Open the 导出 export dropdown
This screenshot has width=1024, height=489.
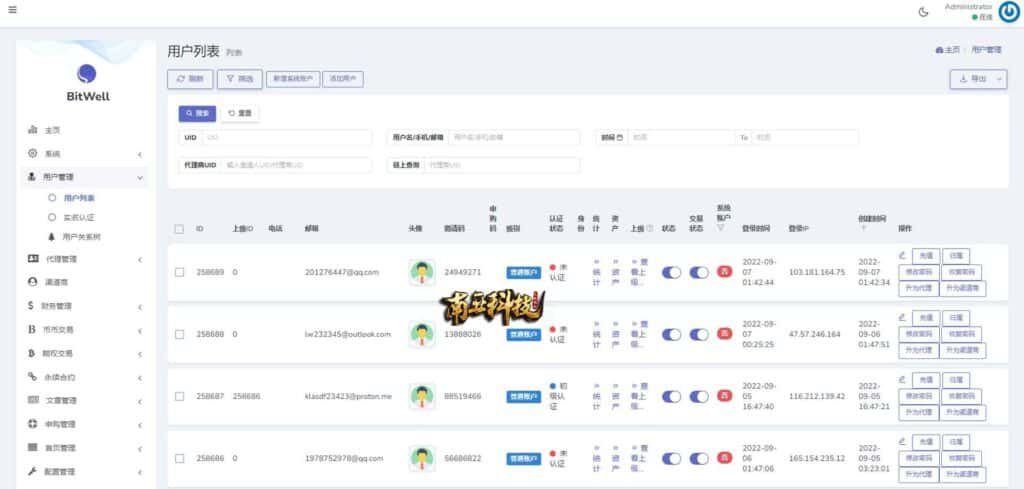pyautogui.click(x=978, y=79)
